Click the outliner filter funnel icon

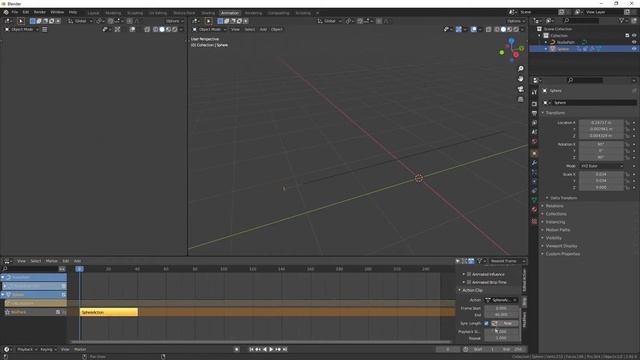621,20
